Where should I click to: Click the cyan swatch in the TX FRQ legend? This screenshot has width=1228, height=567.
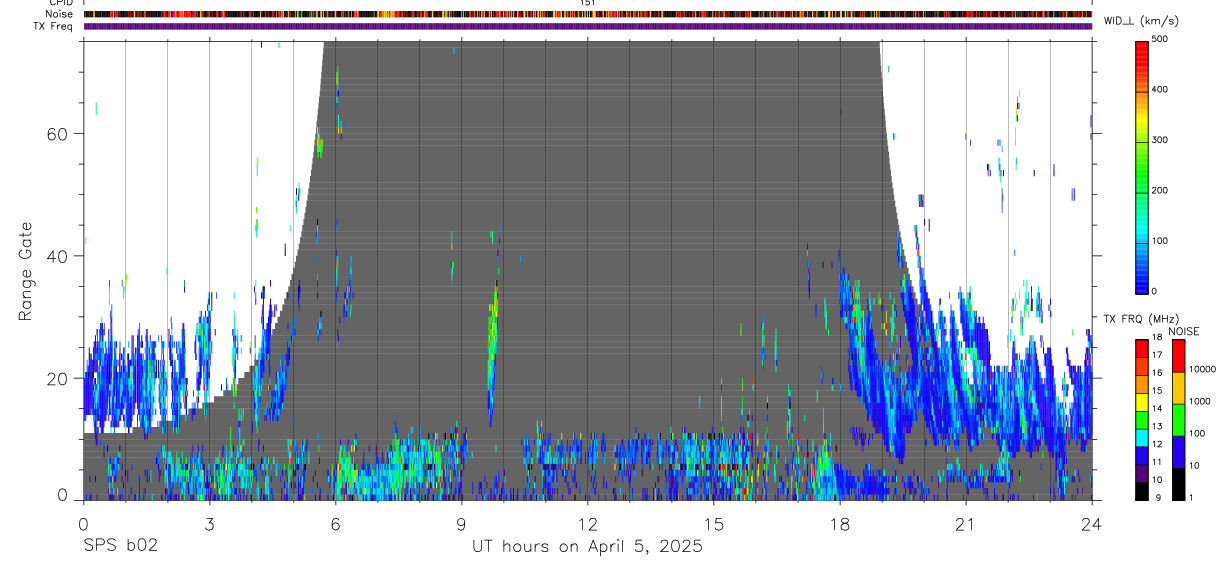(1142, 438)
